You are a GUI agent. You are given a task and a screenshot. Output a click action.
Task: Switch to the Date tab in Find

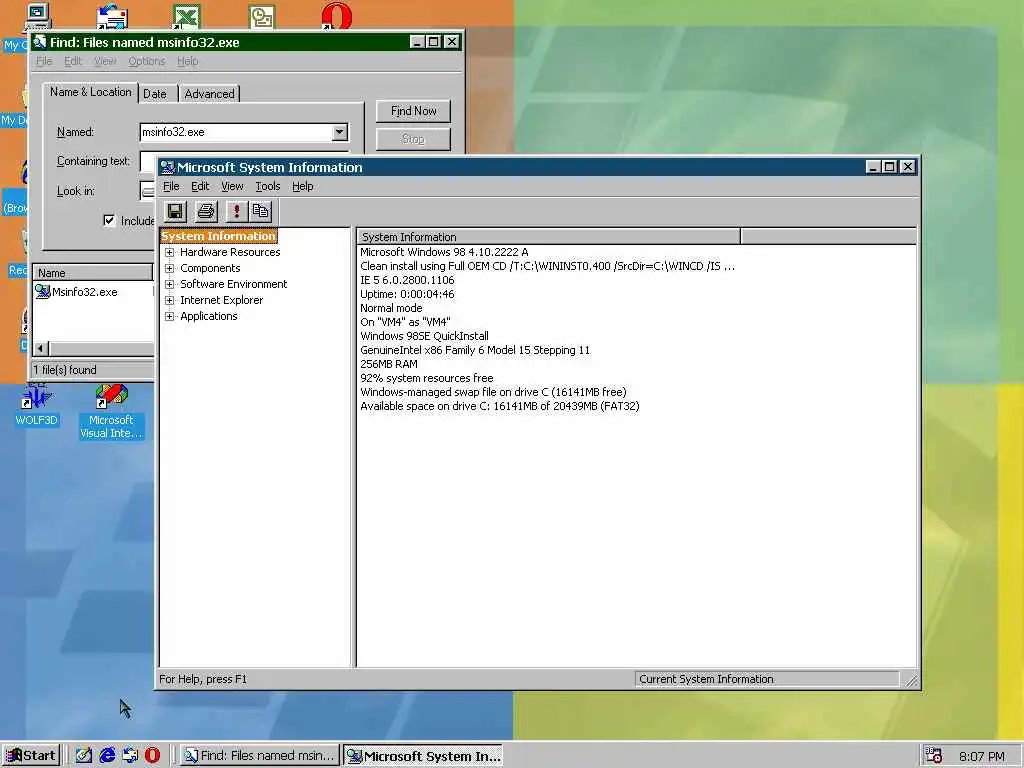tap(155, 94)
